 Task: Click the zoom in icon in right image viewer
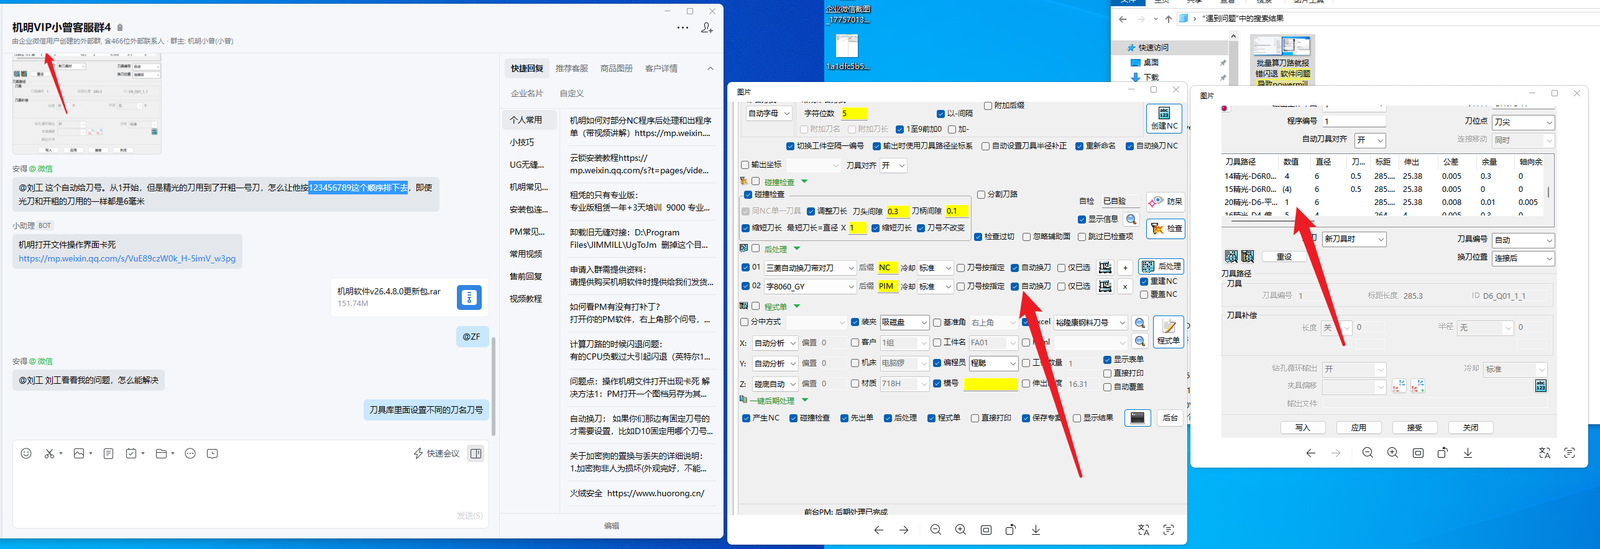1392,453
